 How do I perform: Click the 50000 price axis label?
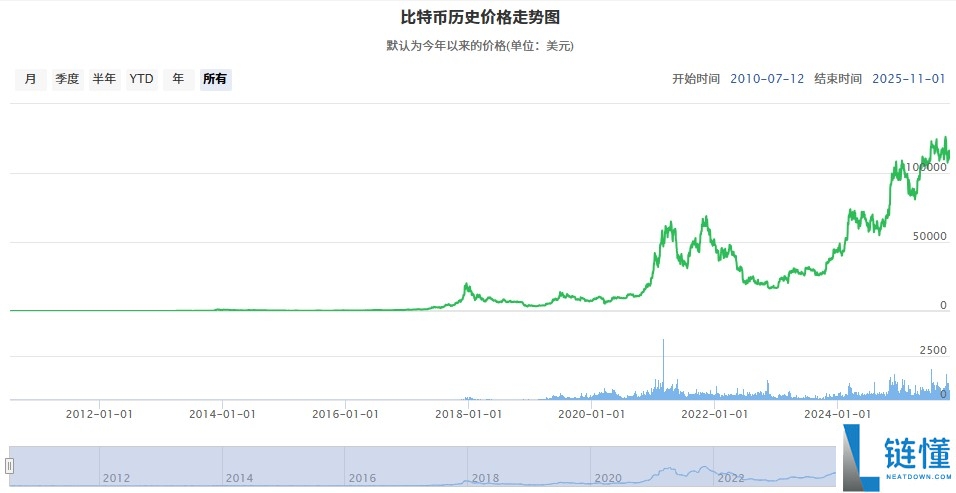point(929,236)
